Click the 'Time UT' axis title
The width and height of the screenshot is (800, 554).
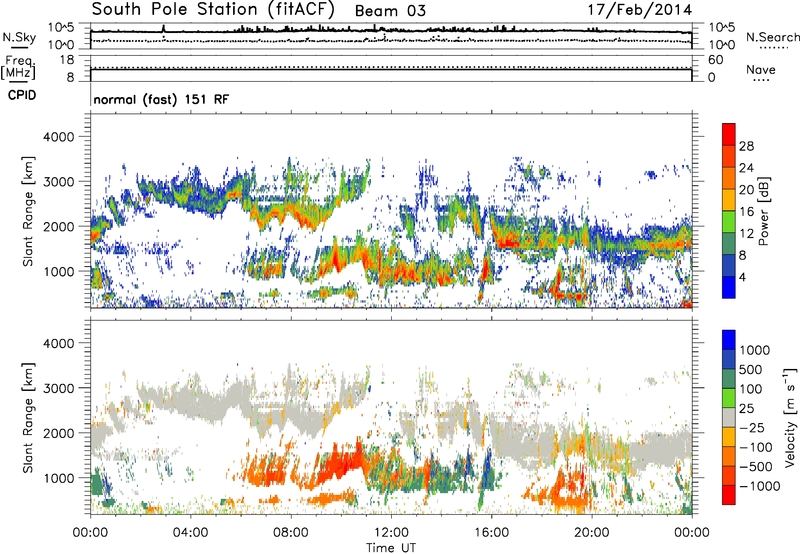coord(391,548)
